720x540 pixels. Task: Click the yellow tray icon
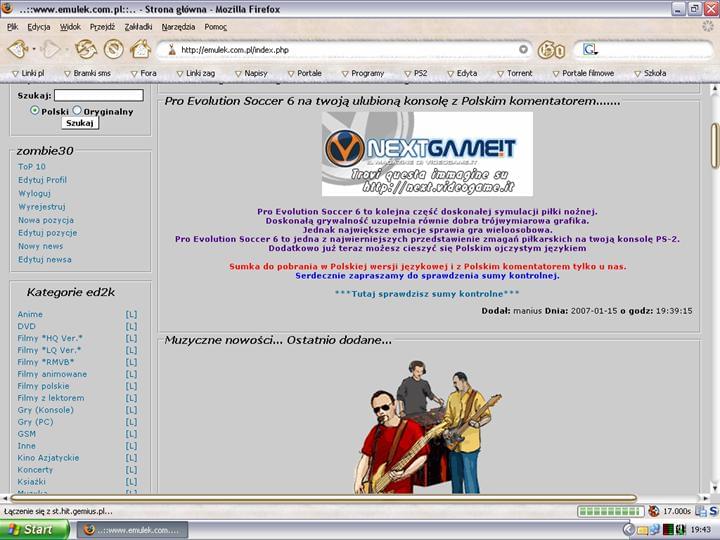(x=642, y=530)
